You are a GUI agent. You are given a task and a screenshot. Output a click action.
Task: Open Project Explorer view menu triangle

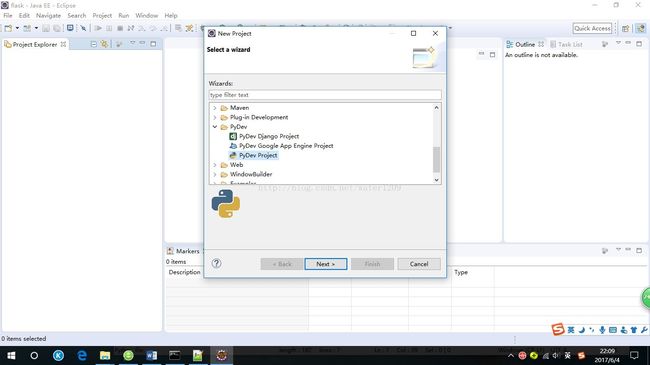pos(133,43)
